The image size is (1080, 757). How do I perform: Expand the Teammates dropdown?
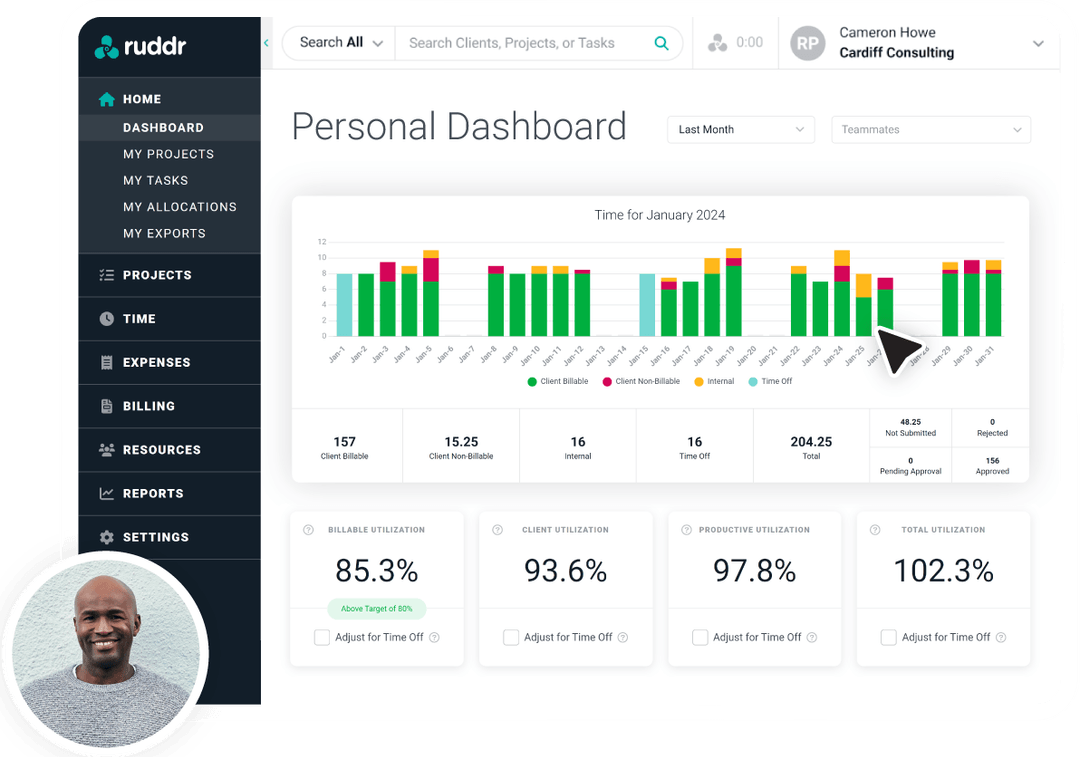pos(930,129)
